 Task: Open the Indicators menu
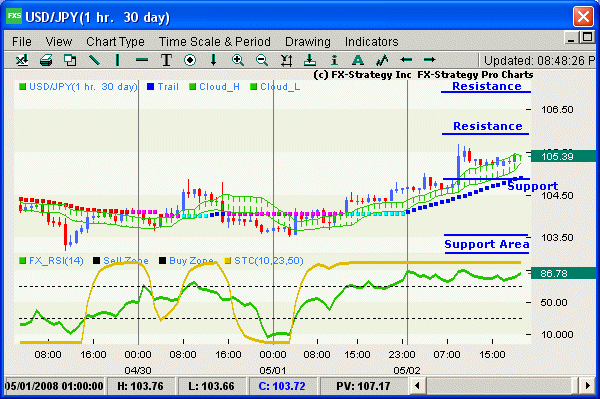(x=371, y=42)
